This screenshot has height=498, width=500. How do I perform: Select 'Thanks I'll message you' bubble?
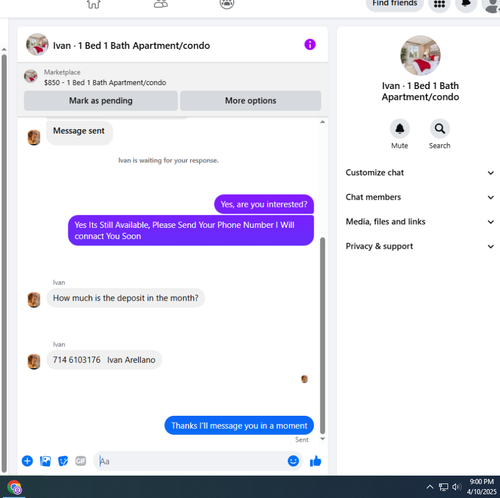point(239,425)
